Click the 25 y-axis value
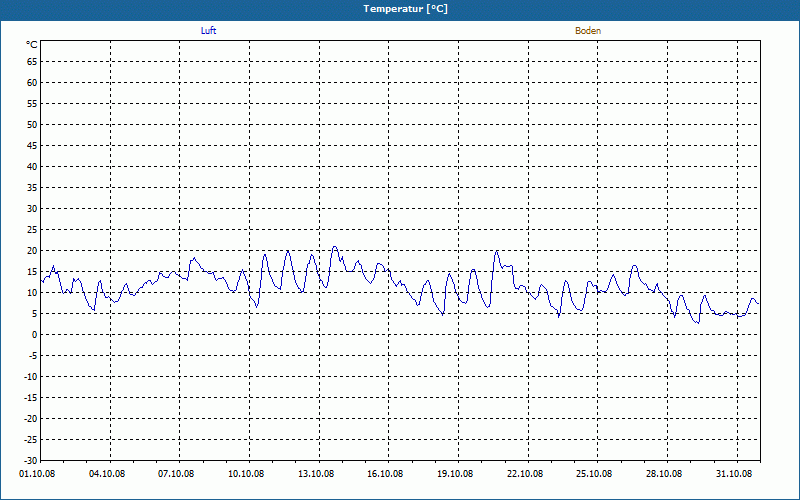This screenshot has height=500, width=800. pos(32,230)
